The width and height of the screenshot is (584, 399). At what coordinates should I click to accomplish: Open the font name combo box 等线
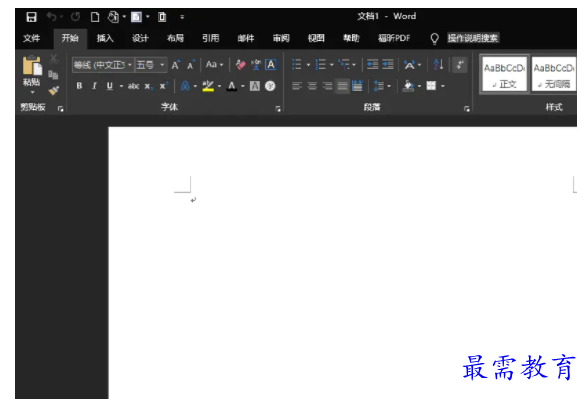(x=102, y=65)
